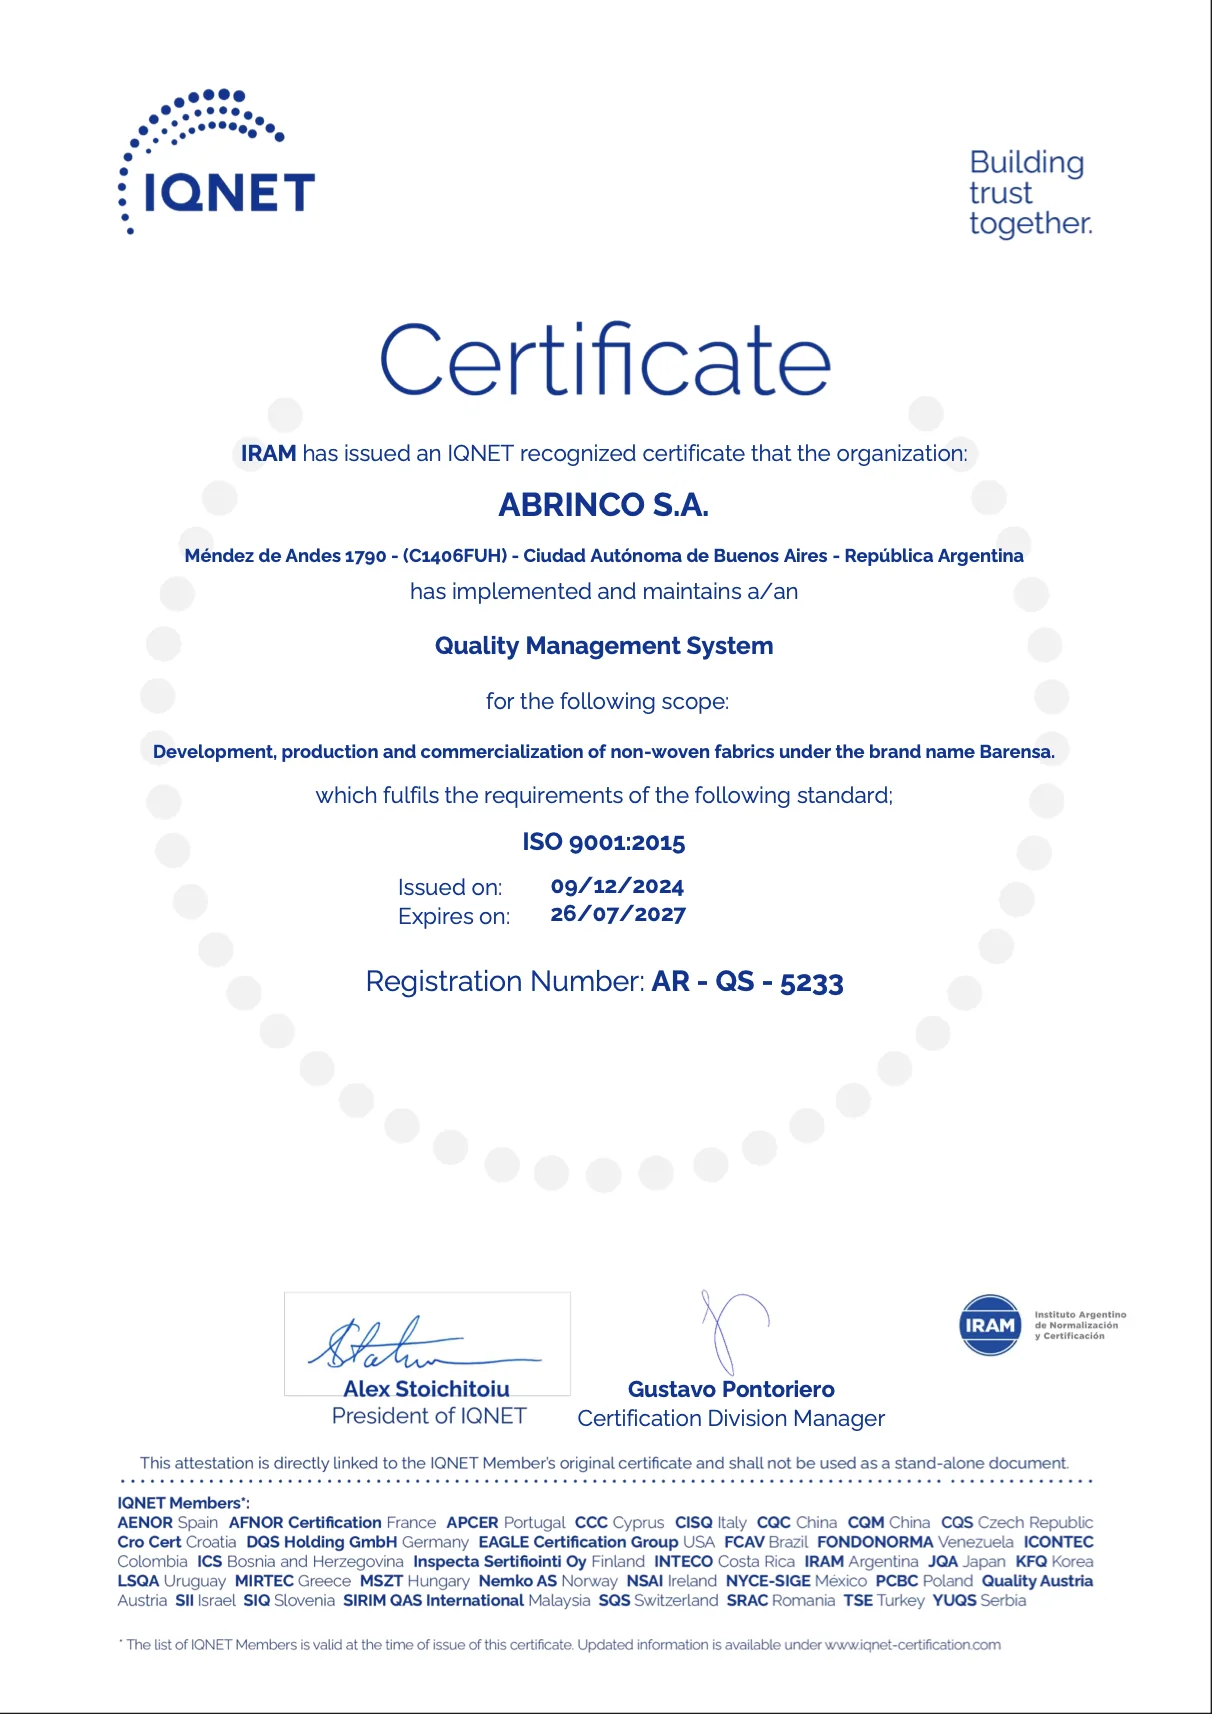
Task: Open the www.iqnet-certification.com link
Action: 912,1645
